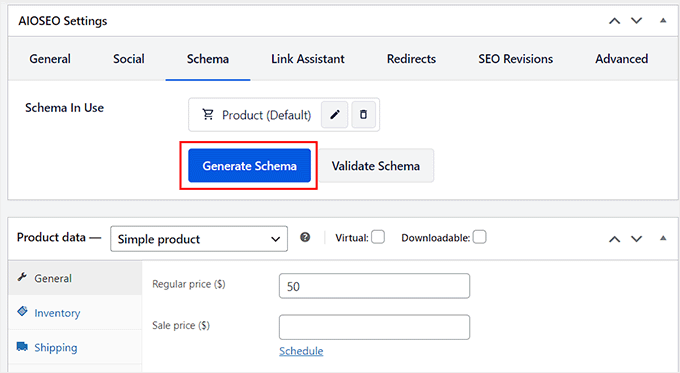Open the Shipping section
This screenshot has height=373, width=680.
coord(75,347)
